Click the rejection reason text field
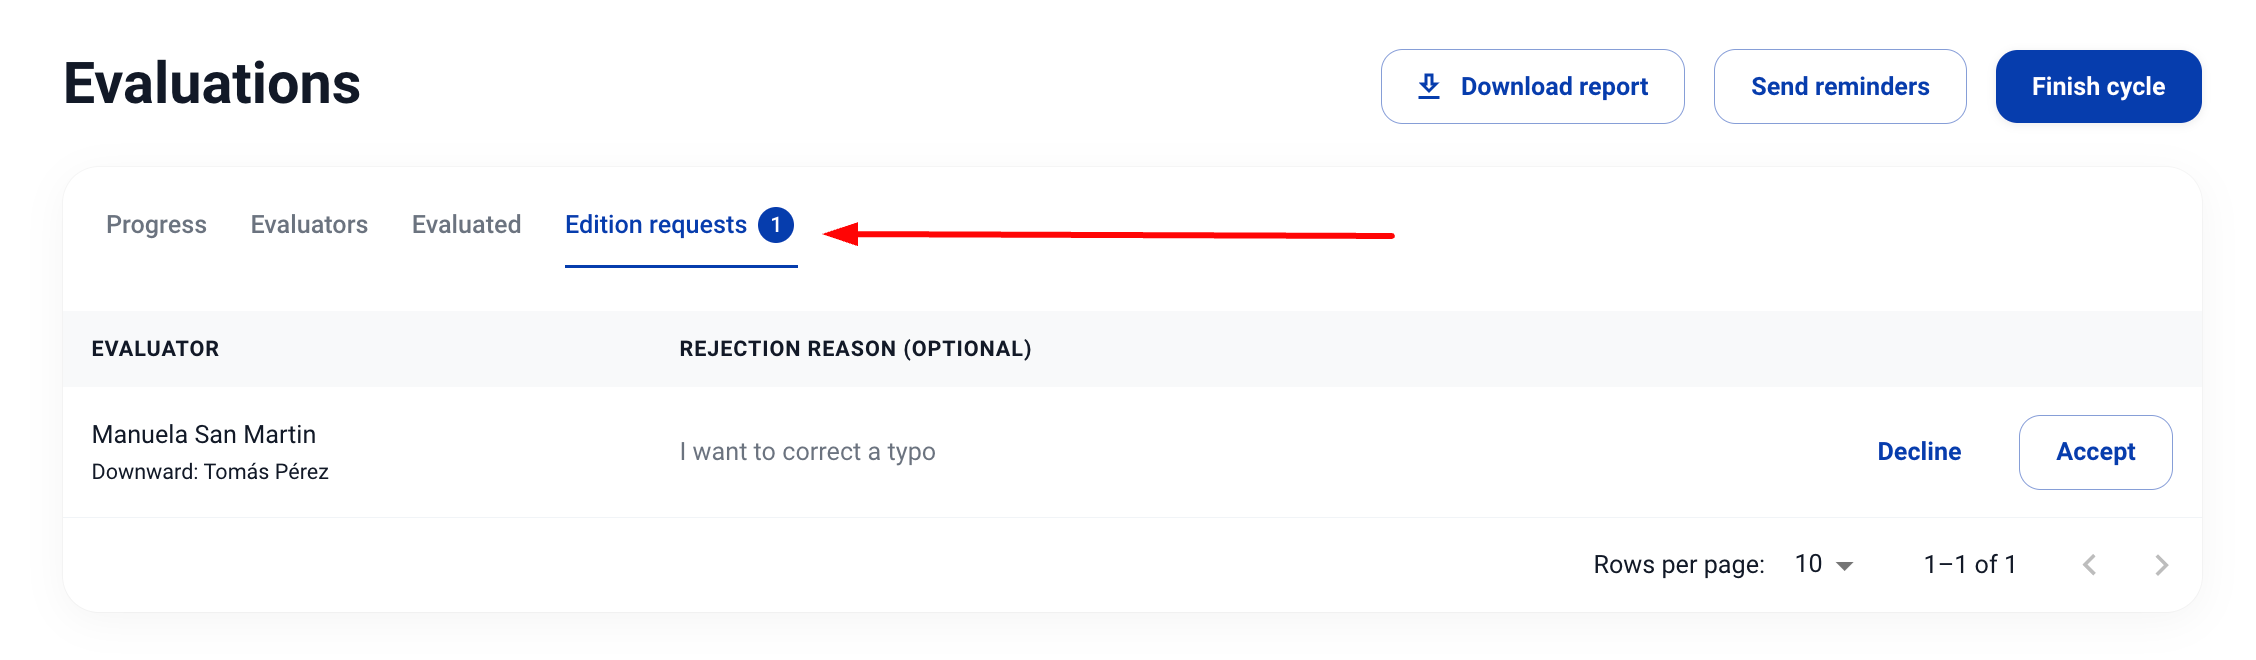Image resolution: width=2256 pixels, height=660 pixels. point(807,452)
